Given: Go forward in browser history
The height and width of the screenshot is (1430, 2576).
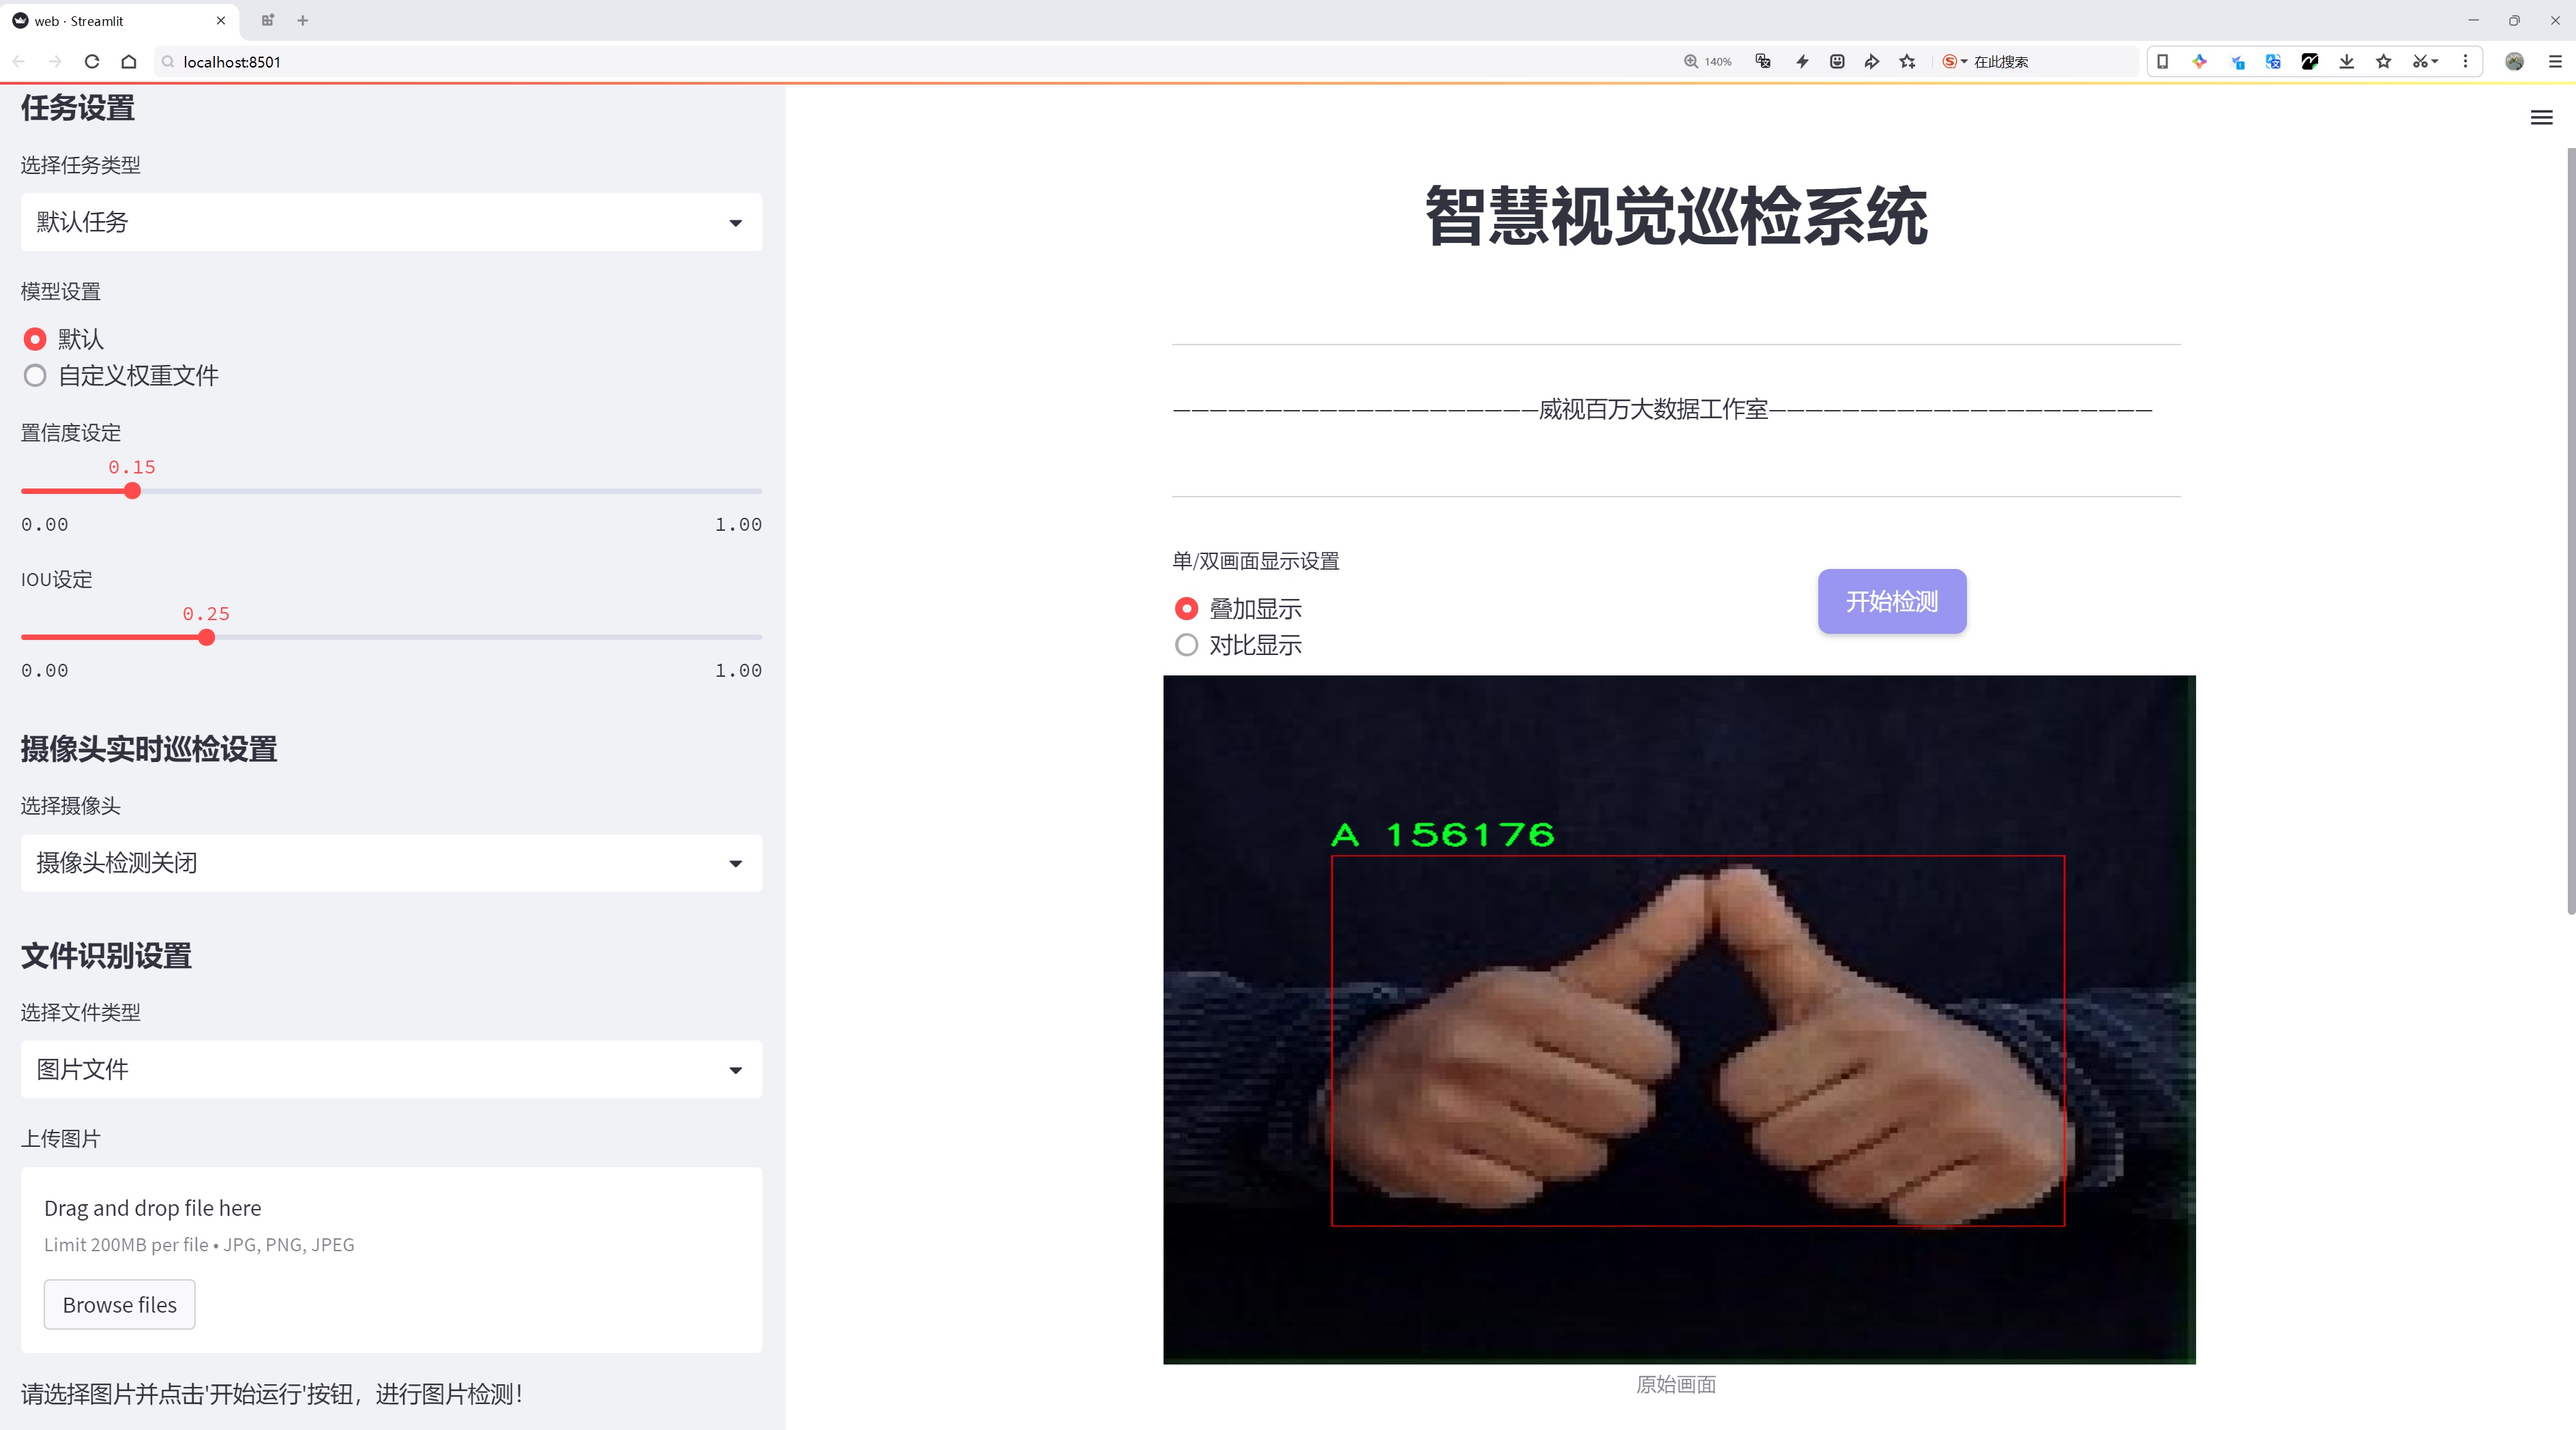Looking at the screenshot, I should click(55, 62).
